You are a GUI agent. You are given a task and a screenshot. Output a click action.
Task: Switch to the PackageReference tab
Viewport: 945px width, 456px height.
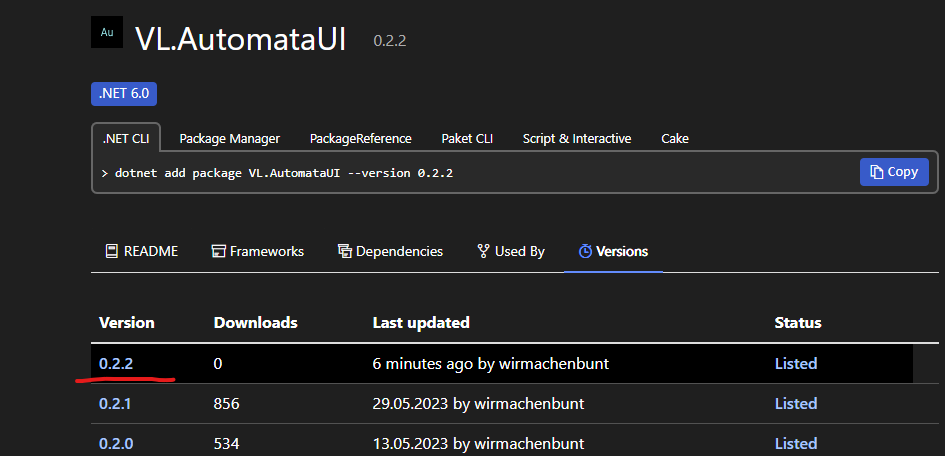[x=360, y=139]
